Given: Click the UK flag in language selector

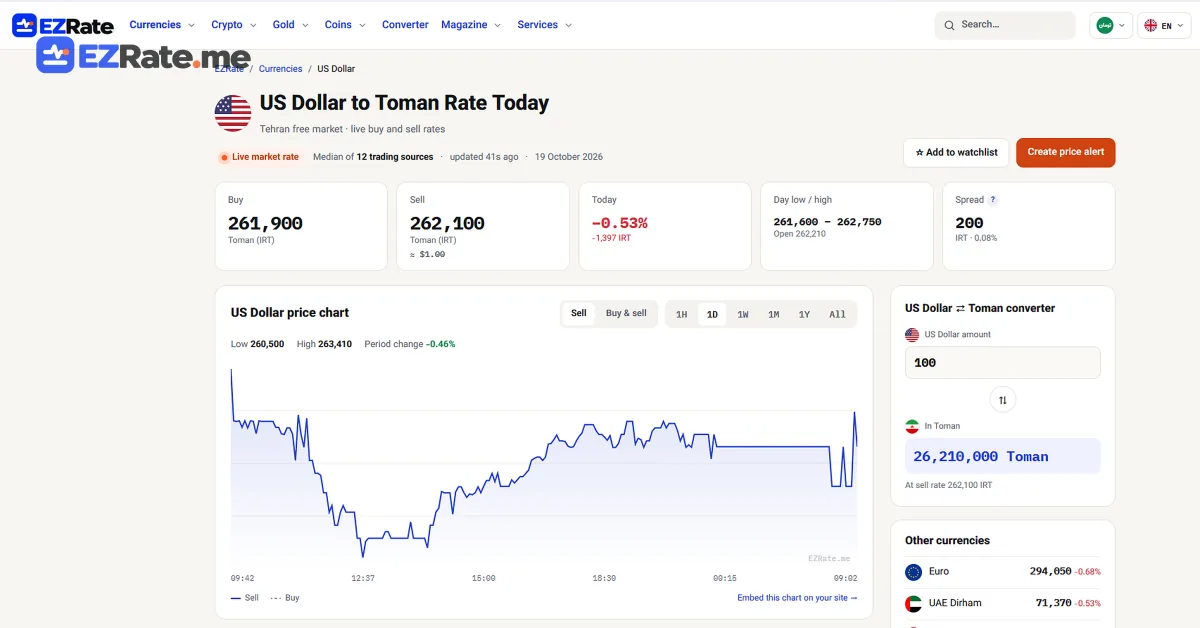Looking at the screenshot, I should (1151, 26).
